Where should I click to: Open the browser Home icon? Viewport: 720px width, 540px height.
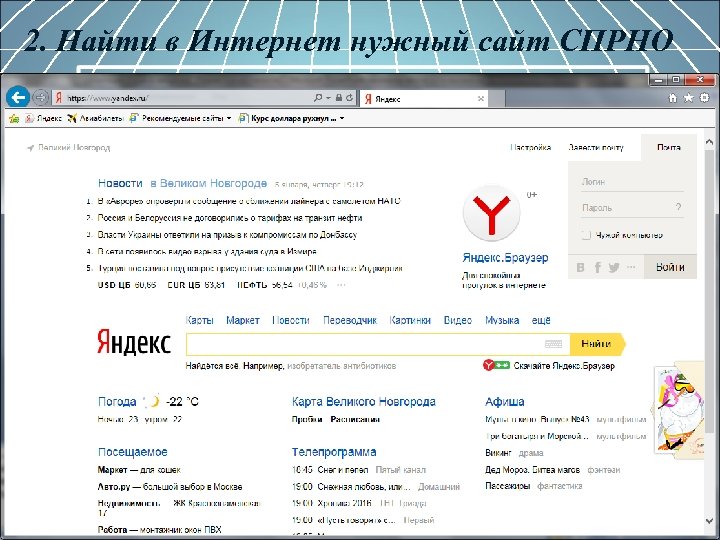pos(673,98)
